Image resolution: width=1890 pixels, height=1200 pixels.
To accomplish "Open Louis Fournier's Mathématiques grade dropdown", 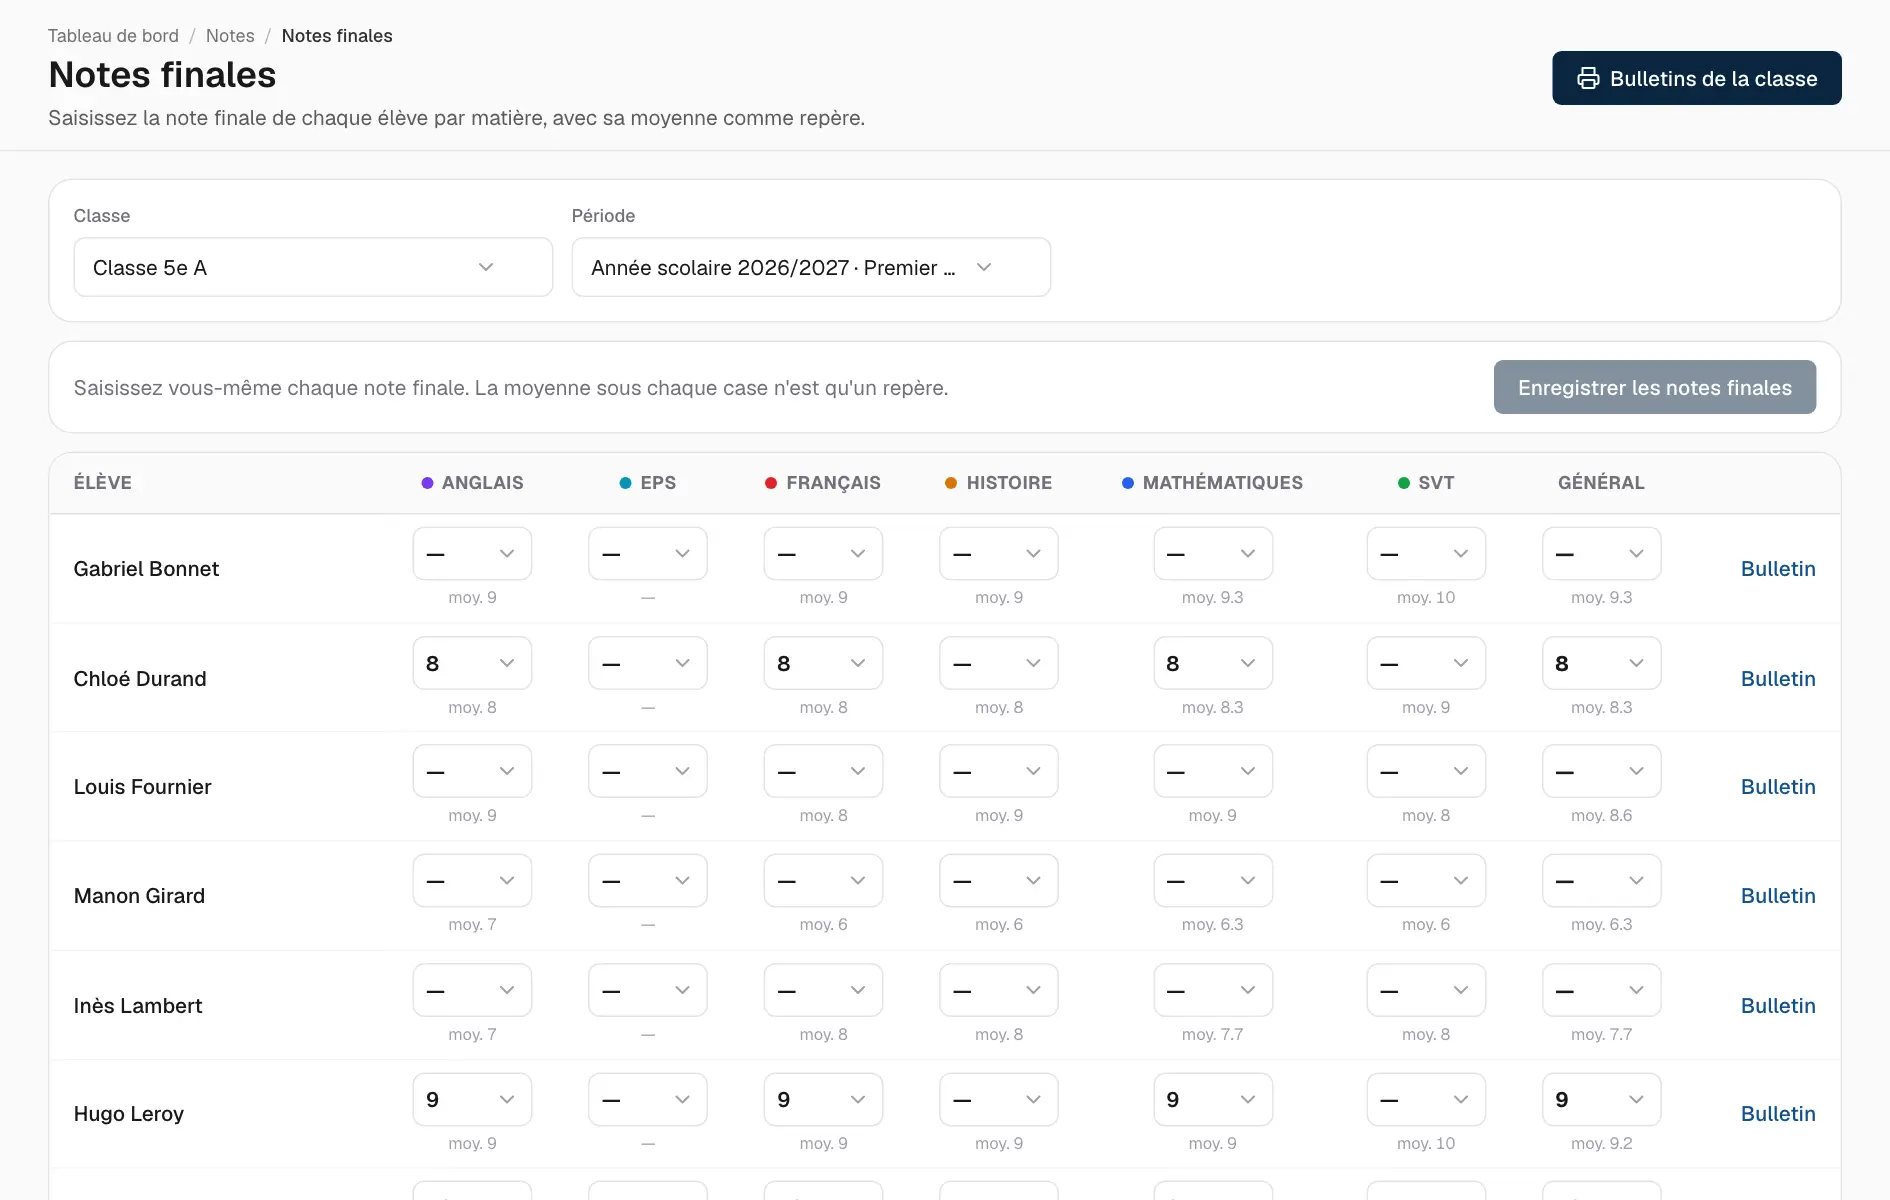I will (x=1213, y=771).
